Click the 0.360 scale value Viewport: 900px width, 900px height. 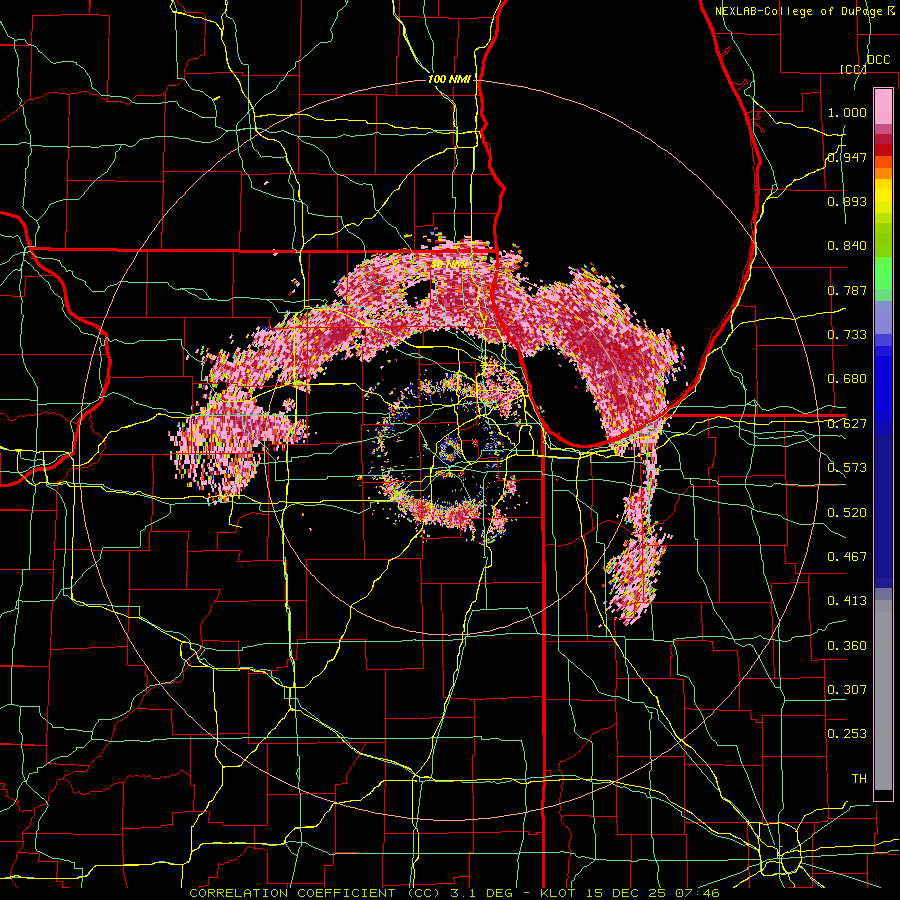pyautogui.click(x=847, y=646)
